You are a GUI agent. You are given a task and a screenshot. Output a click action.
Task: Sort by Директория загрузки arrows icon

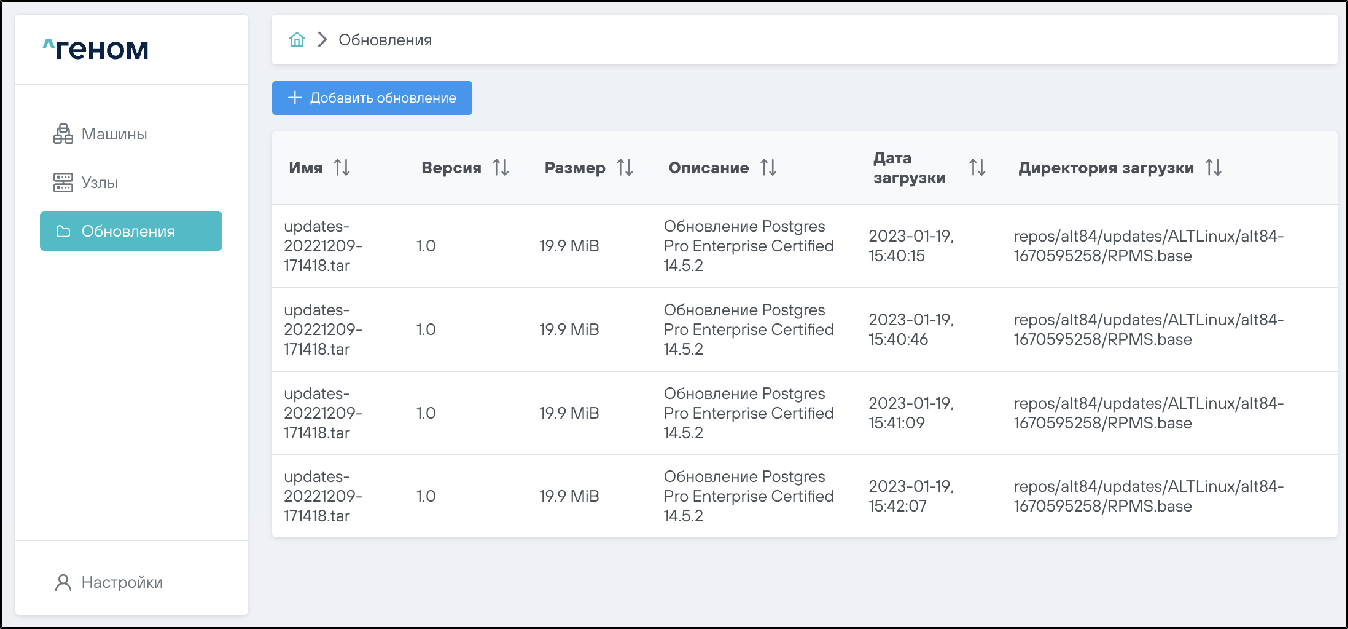point(1213,168)
